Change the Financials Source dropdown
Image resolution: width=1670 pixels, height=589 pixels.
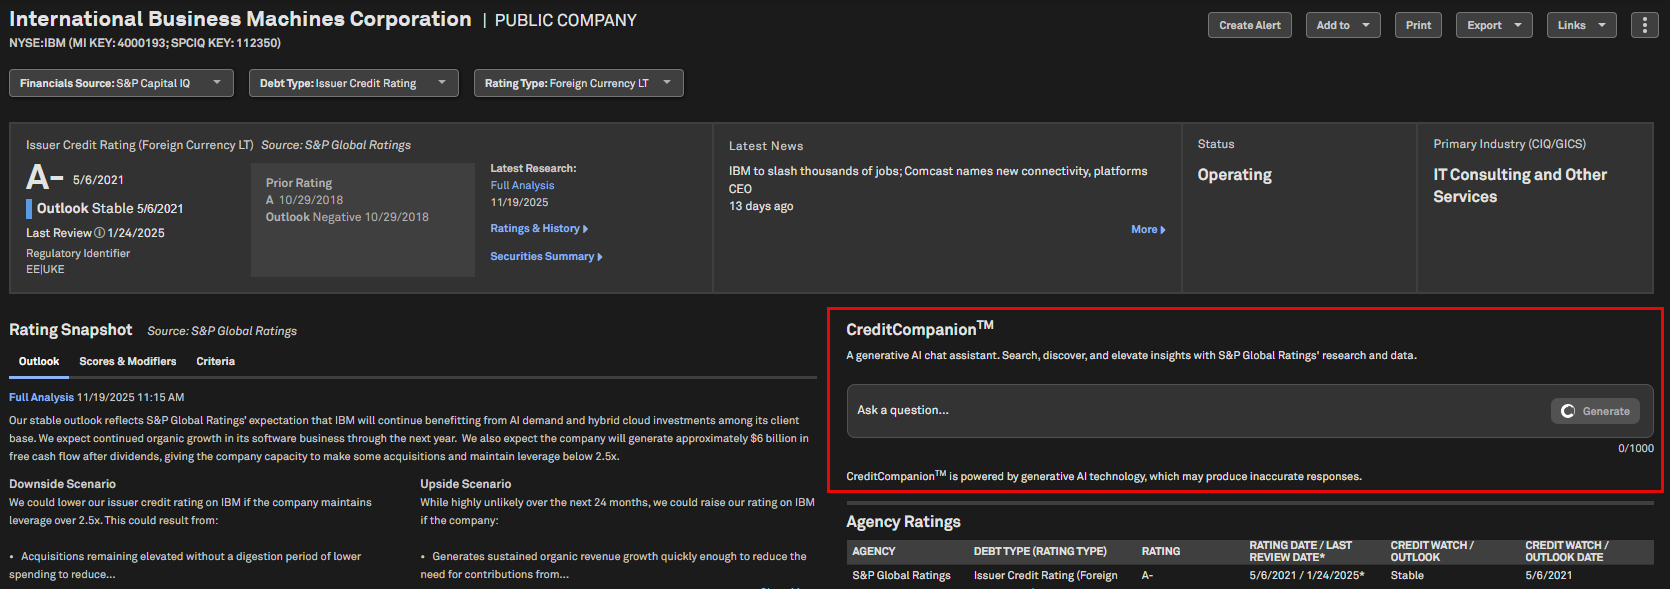coord(121,83)
